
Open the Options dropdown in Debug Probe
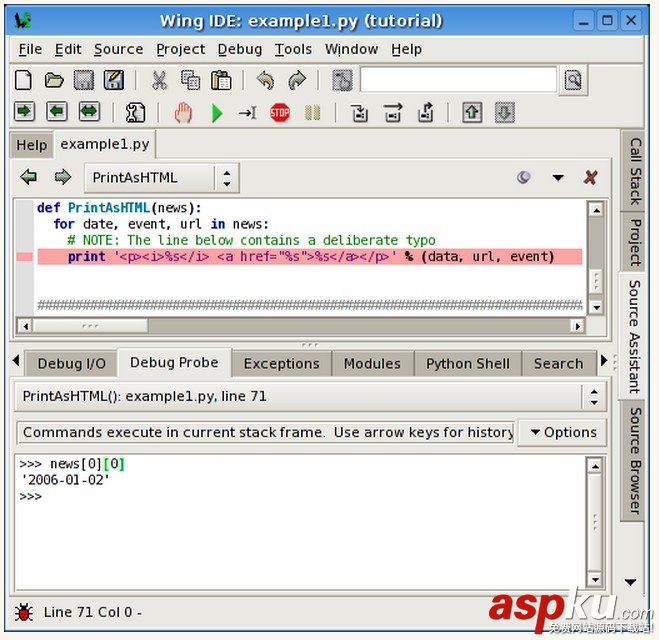click(x=563, y=432)
